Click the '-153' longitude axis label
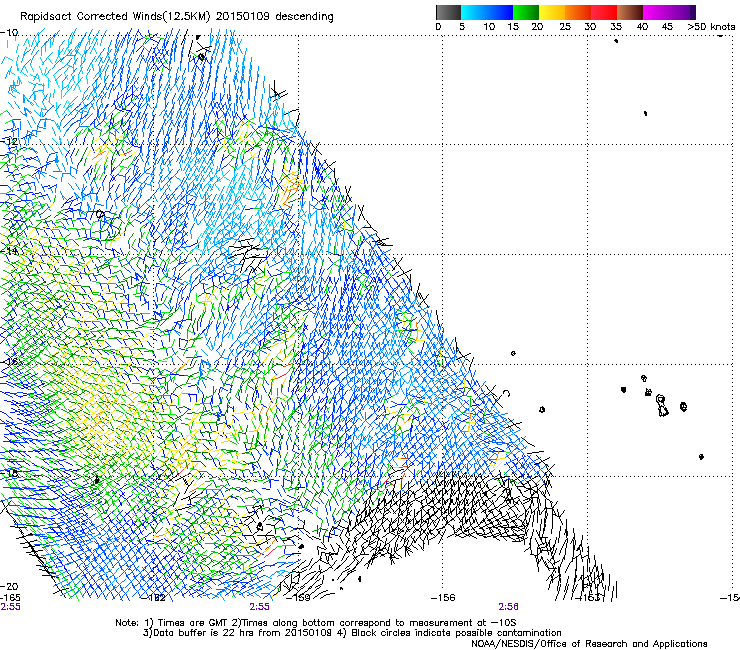740x650 pixels. (588, 598)
